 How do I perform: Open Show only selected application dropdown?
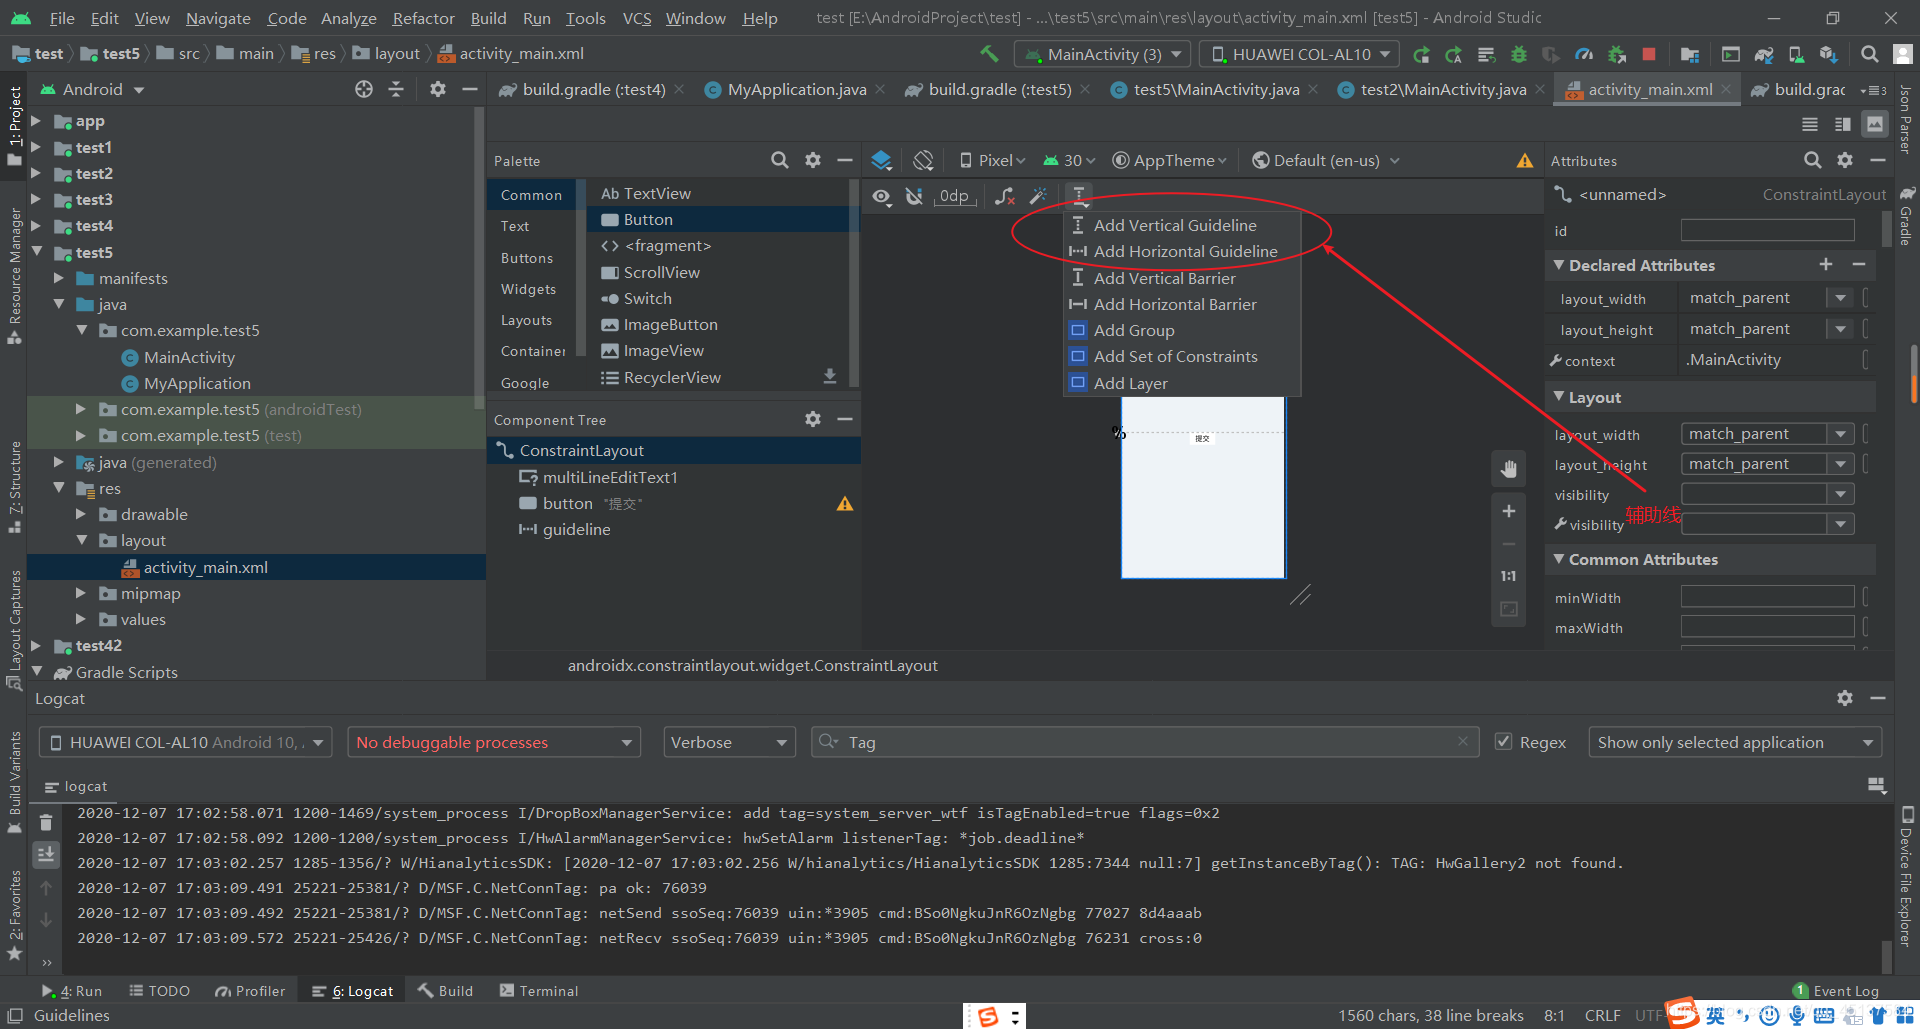tap(1735, 742)
